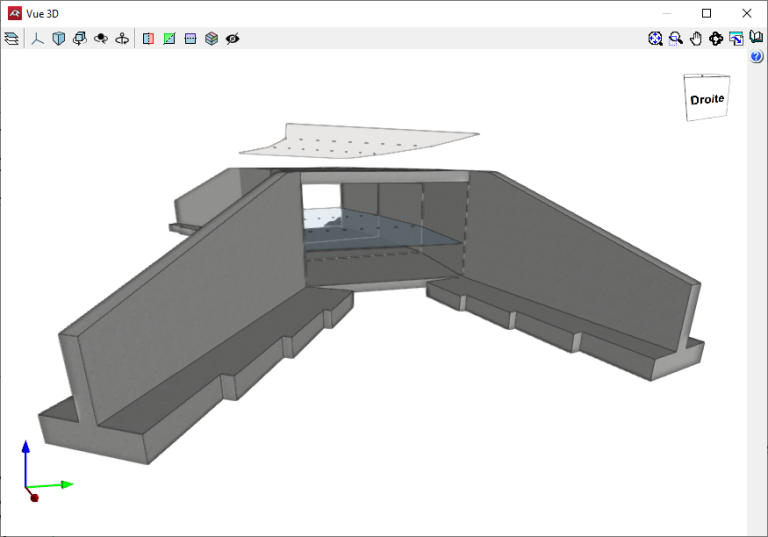Maximize the Vue 3D window
Screen dimensions: 768x537
(706, 13)
